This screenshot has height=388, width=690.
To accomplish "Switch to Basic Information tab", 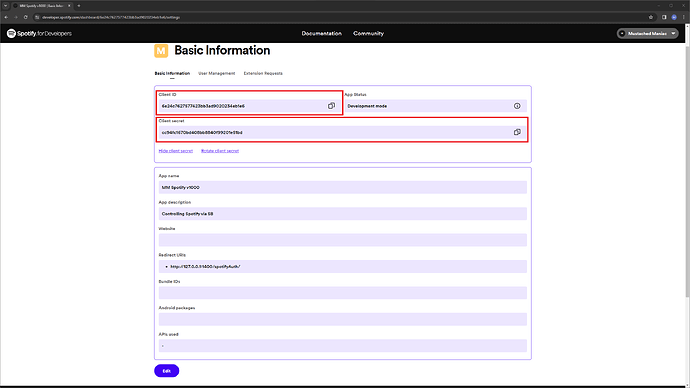I will 172,73.
